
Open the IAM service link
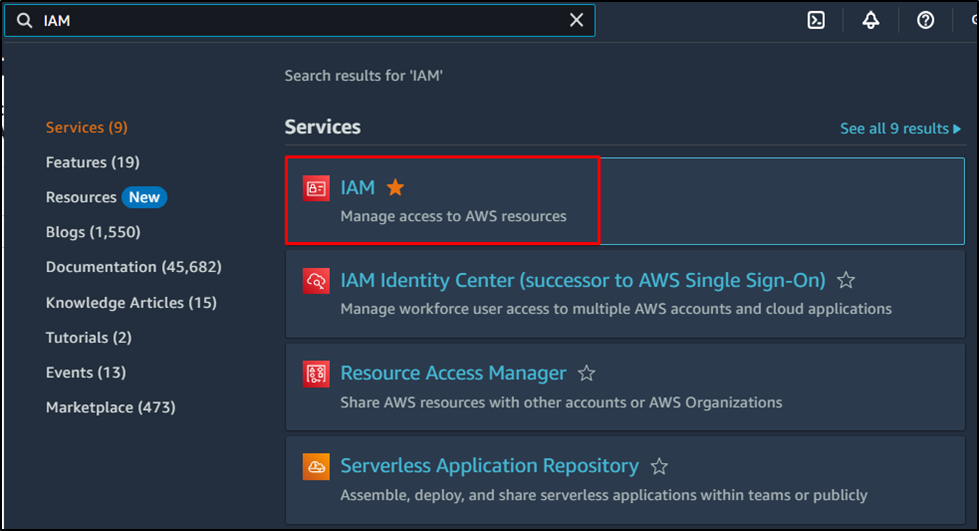pyautogui.click(x=357, y=187)
